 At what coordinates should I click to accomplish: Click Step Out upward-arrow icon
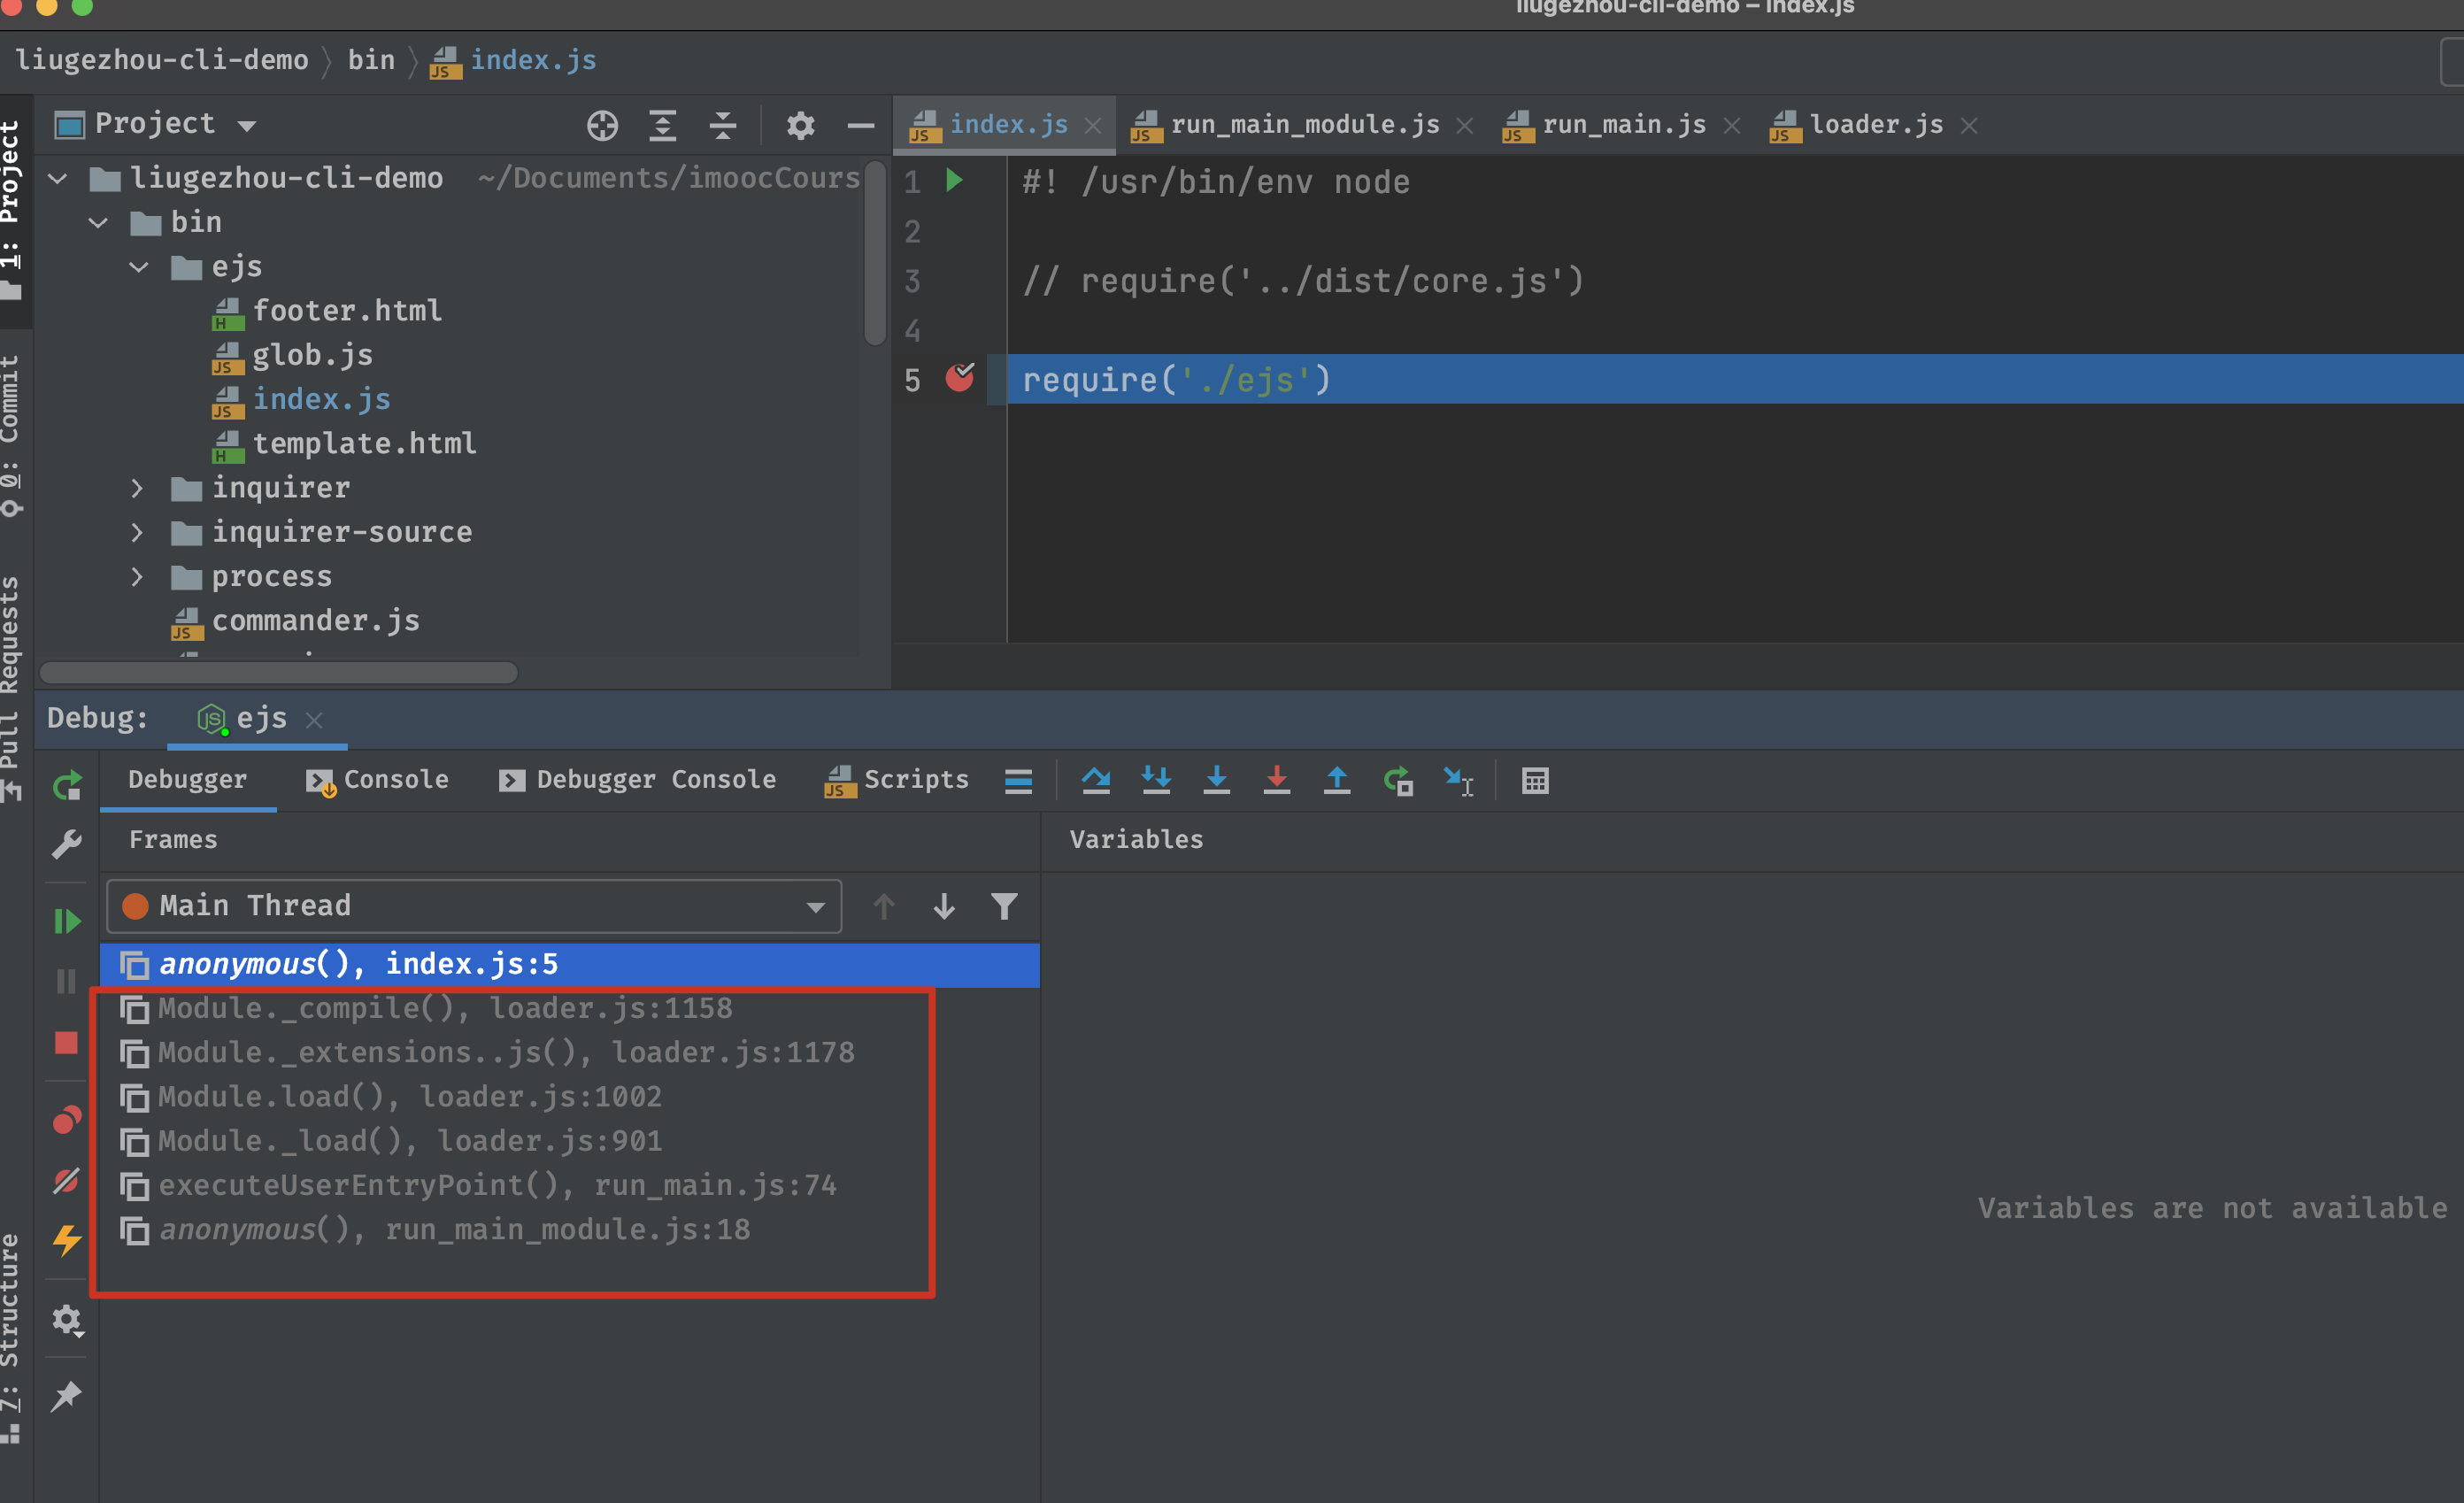[x=1337, y=780]
